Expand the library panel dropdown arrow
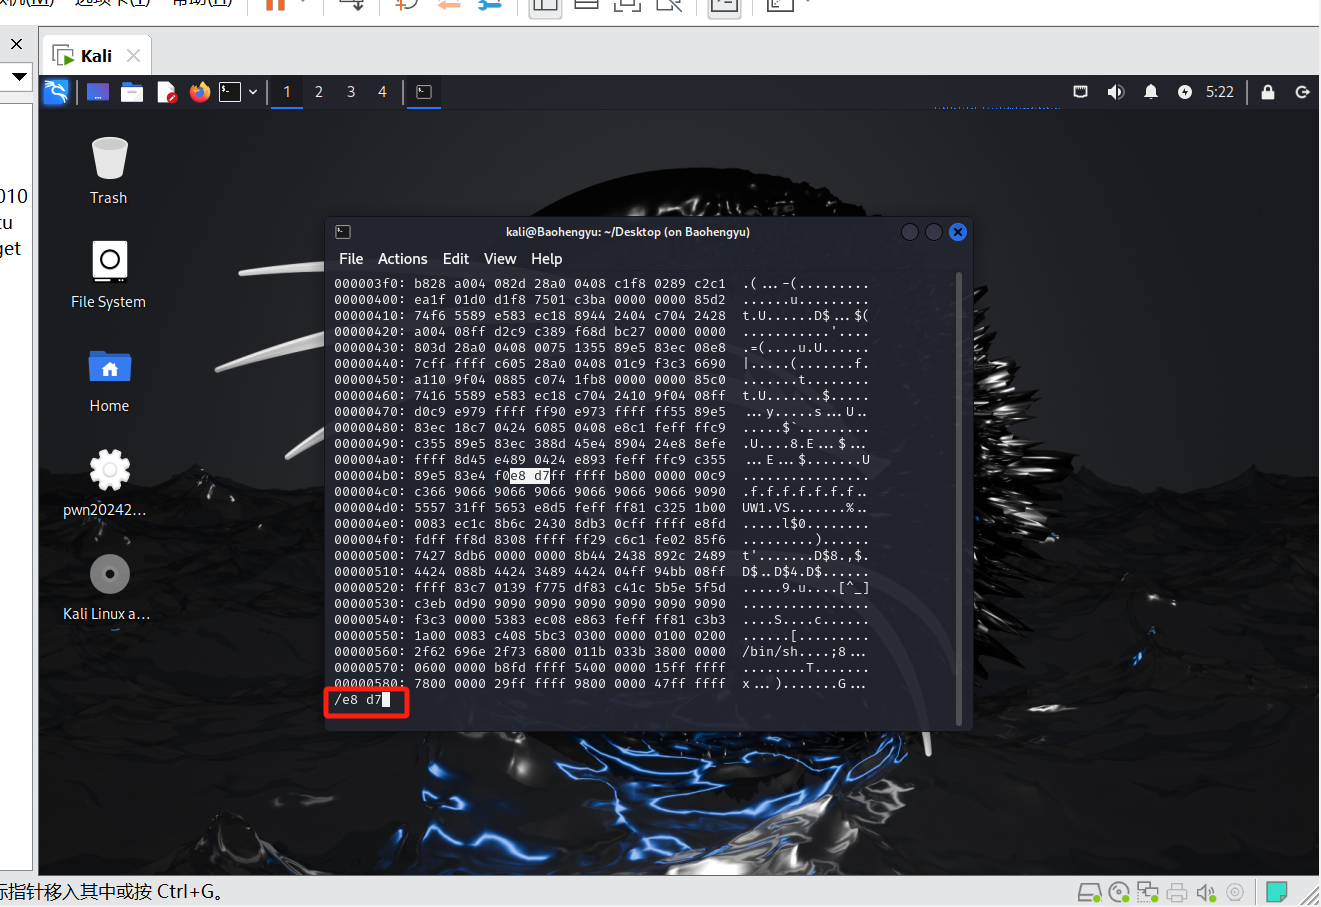Viewport: 1321px width, 907px height. (18, 76)
